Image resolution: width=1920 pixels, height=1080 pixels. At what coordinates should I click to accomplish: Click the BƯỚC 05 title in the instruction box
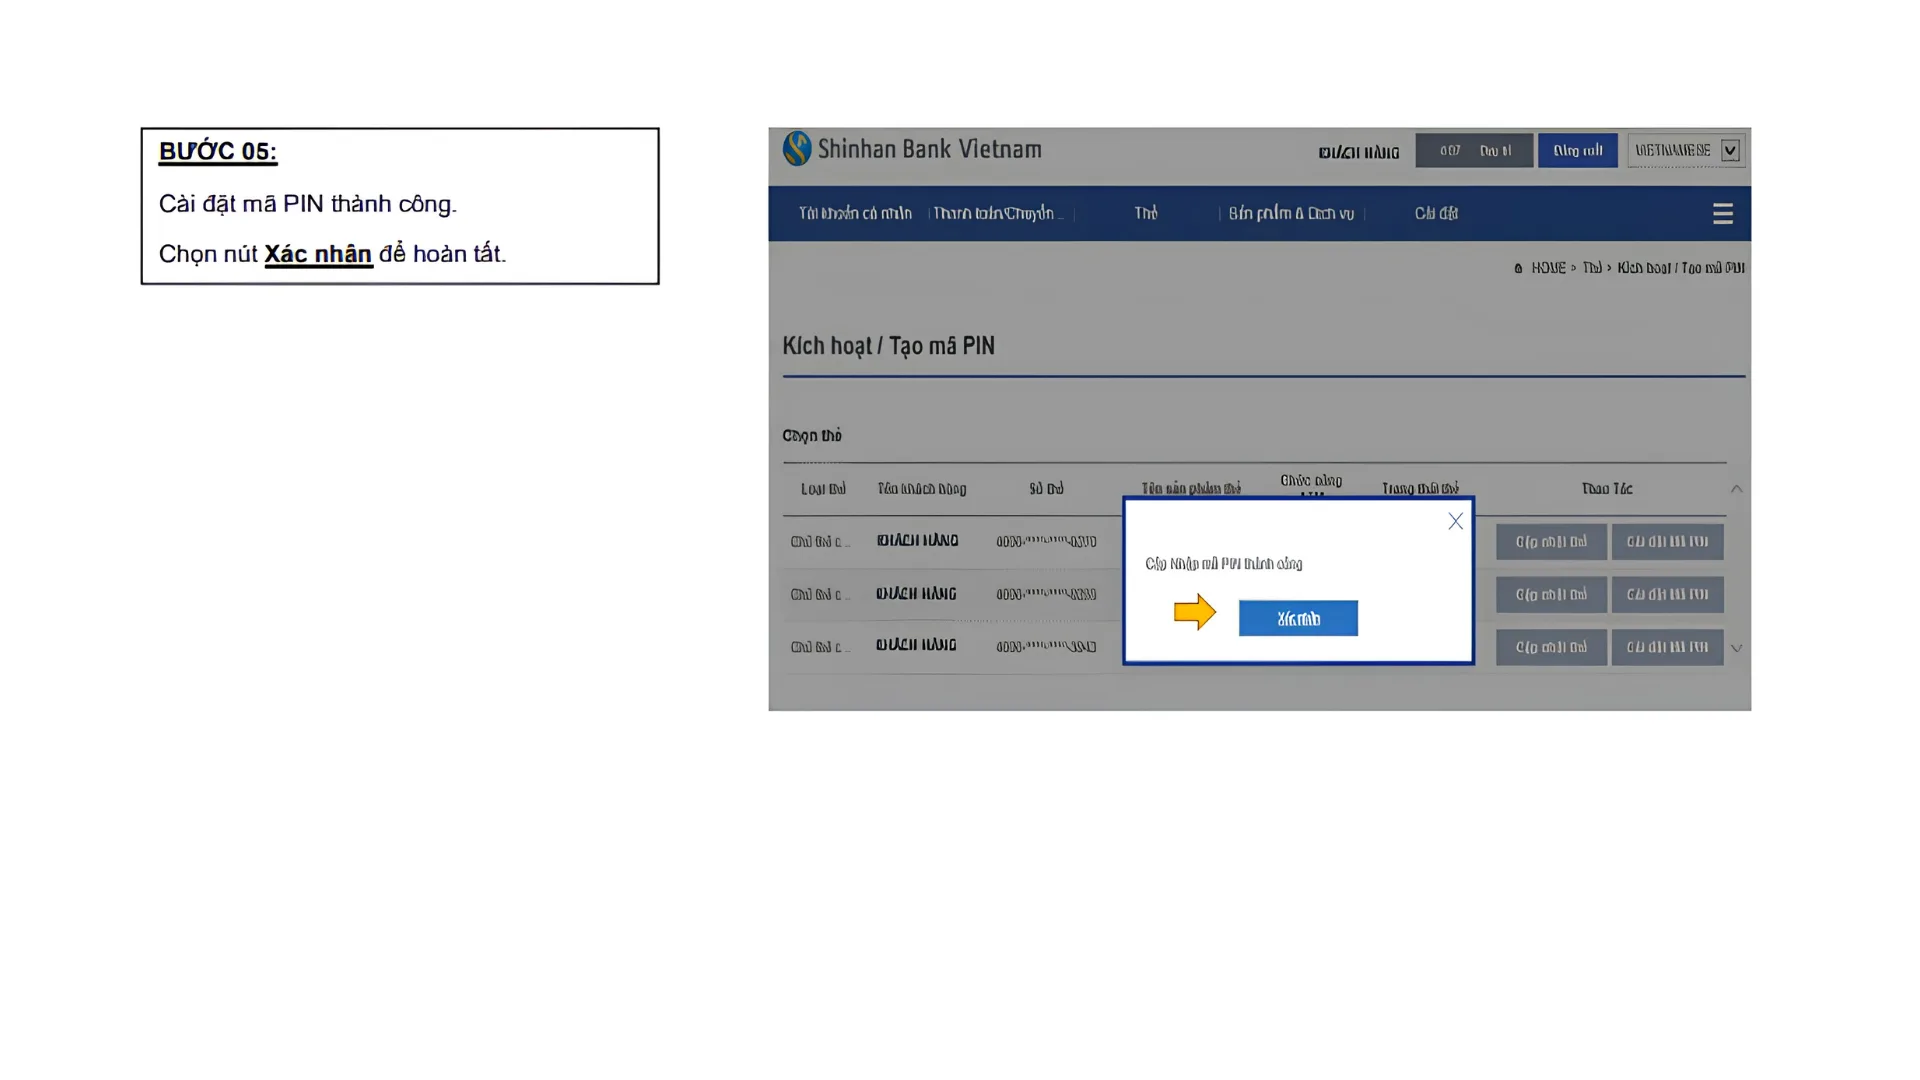point(217,152)
